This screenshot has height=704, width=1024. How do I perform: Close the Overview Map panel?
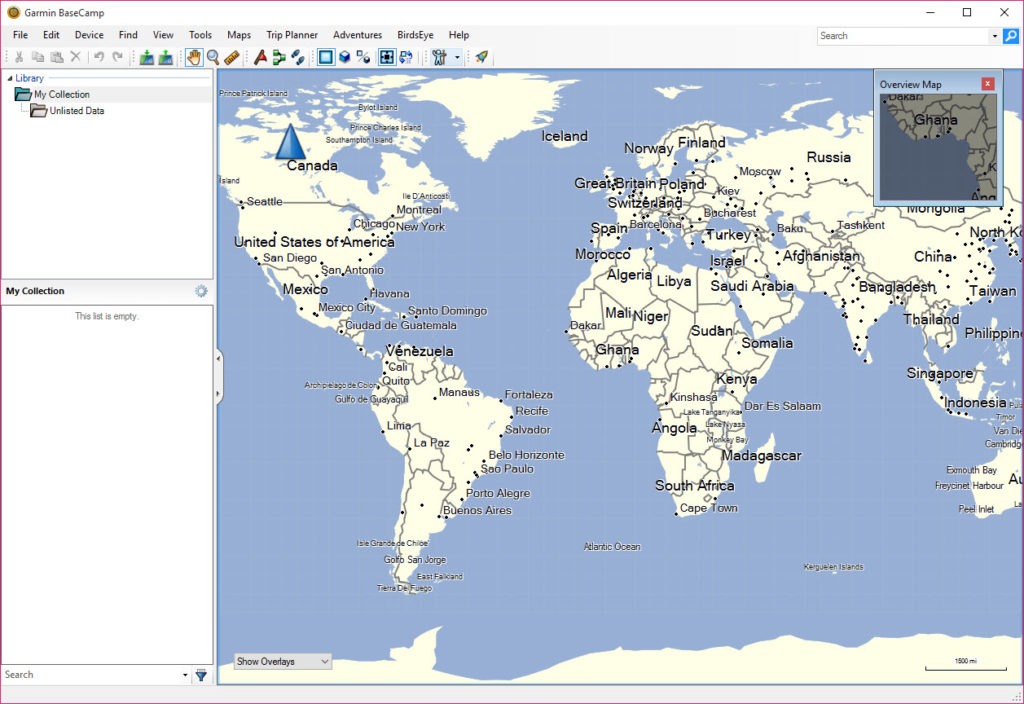click(988, 84)
